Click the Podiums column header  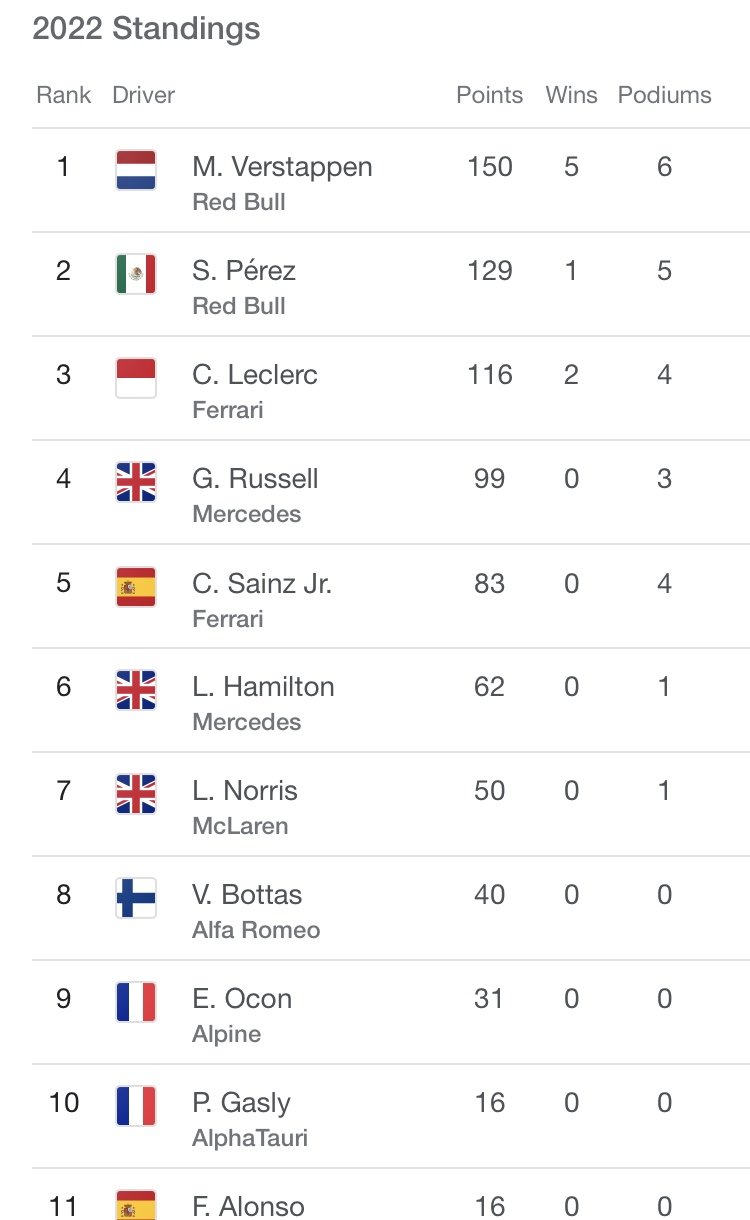click(665, 95)
